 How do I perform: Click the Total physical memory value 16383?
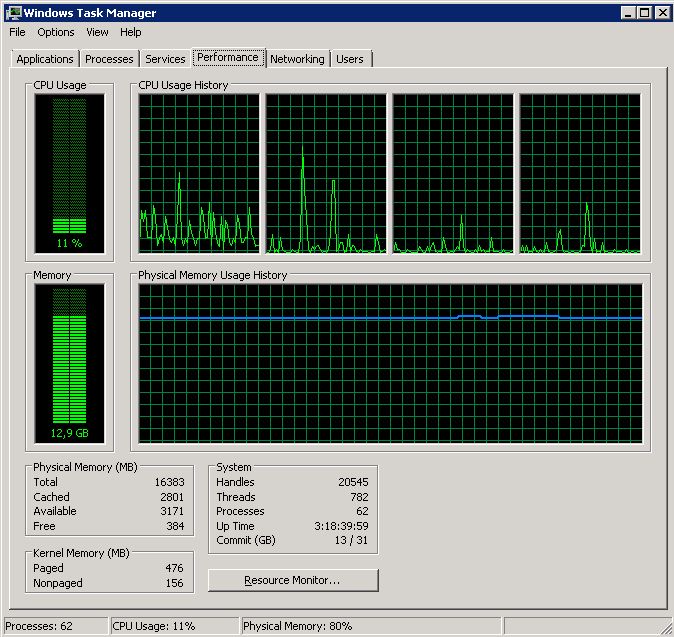coord(169,482)
